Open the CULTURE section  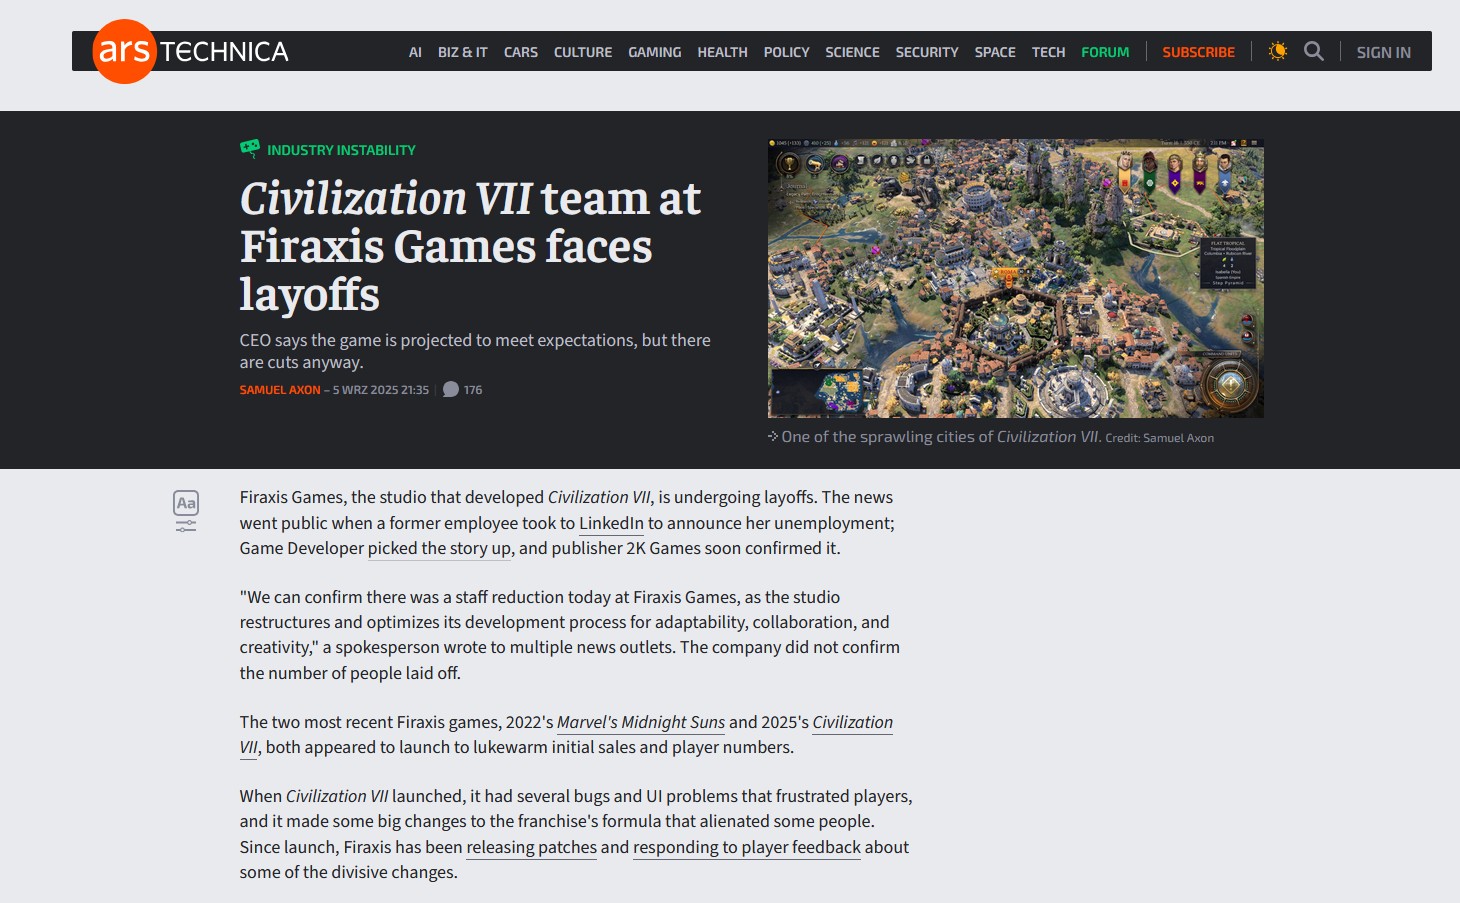583,52
